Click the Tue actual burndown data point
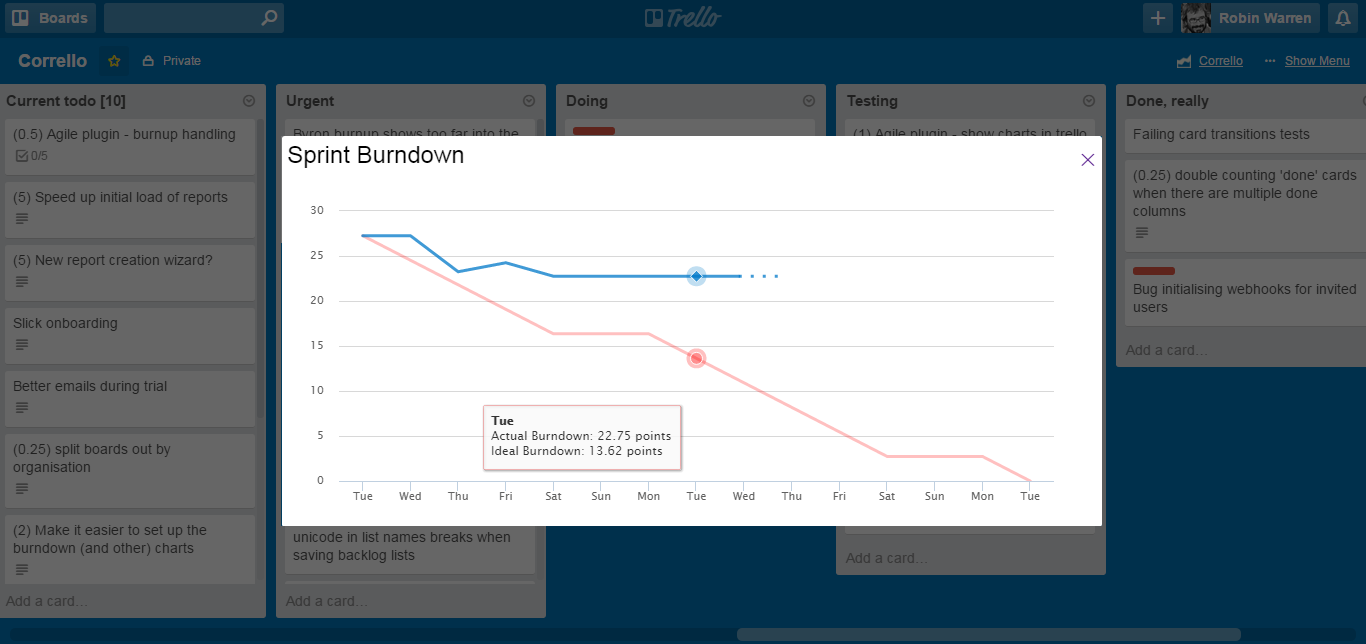This screenshot has width=1366, height=644. (696, 276)
